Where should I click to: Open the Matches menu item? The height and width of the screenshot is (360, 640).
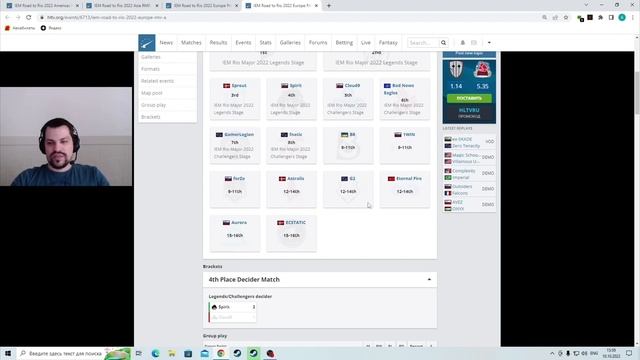click(191, 42)
